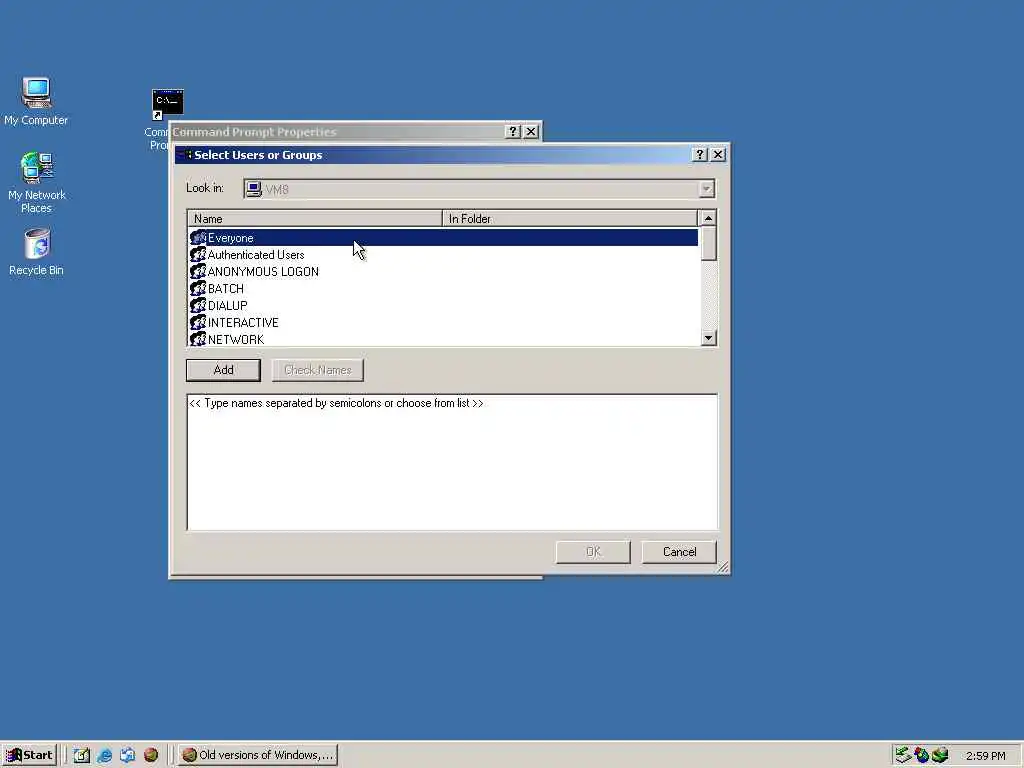Image resolution: width=1024 pixels, height=768 pixels.
Task: Open the My Computer desktop icon
Action: pos(37,92)
